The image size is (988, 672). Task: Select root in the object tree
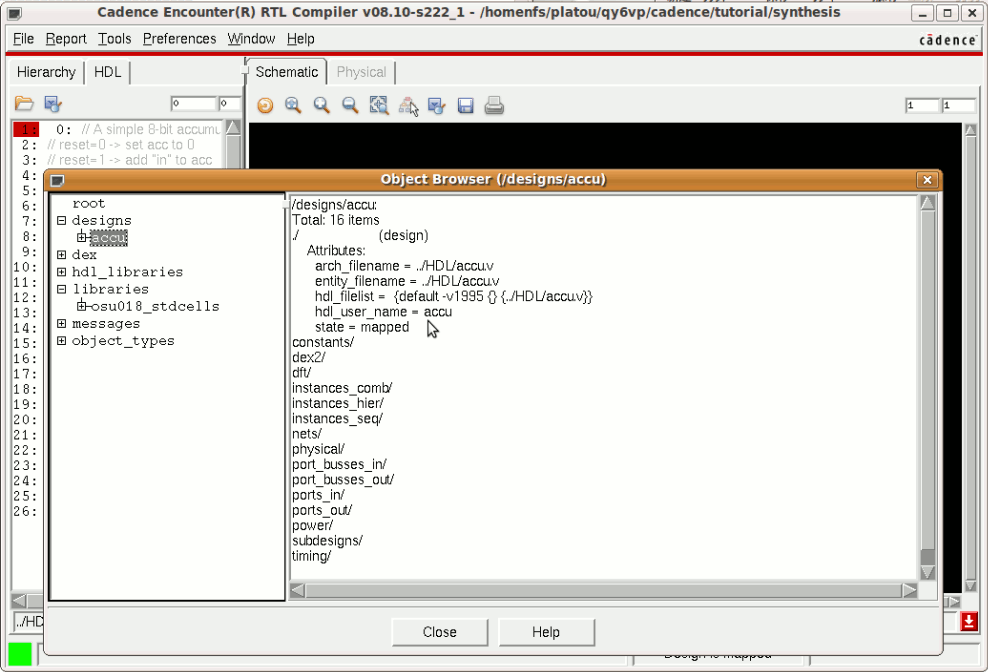[88, 204]
